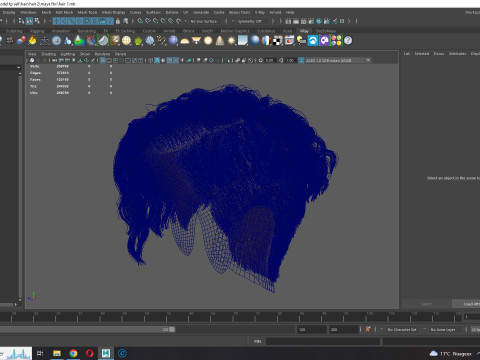The height and width of the screenshot is (360, 480).
Task: Open Selected menu in Attribute Editor
Action: click(x=422, y=54)
